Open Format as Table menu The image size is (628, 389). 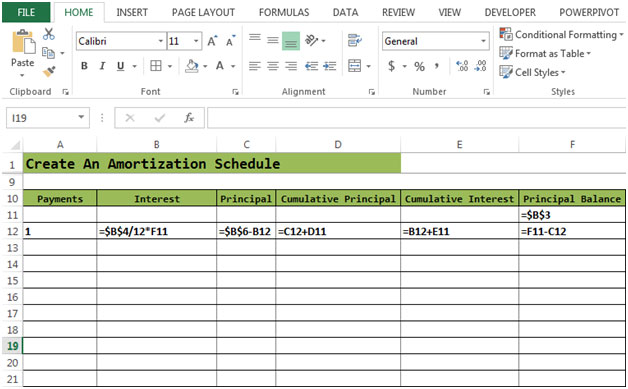coord(545,53)
